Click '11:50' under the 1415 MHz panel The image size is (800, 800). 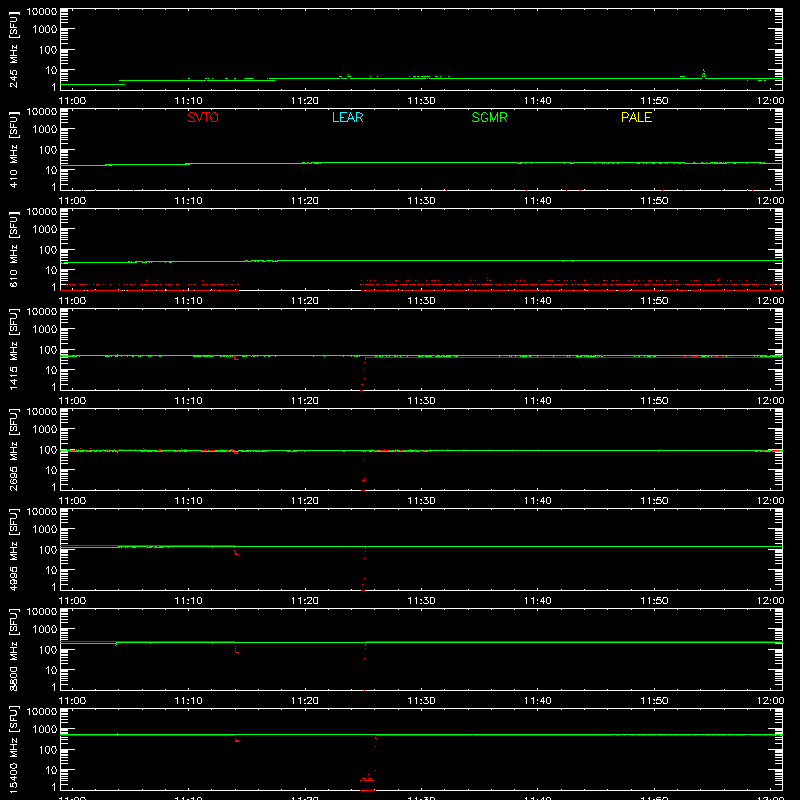pyautogui.click(x=654, y=401)
